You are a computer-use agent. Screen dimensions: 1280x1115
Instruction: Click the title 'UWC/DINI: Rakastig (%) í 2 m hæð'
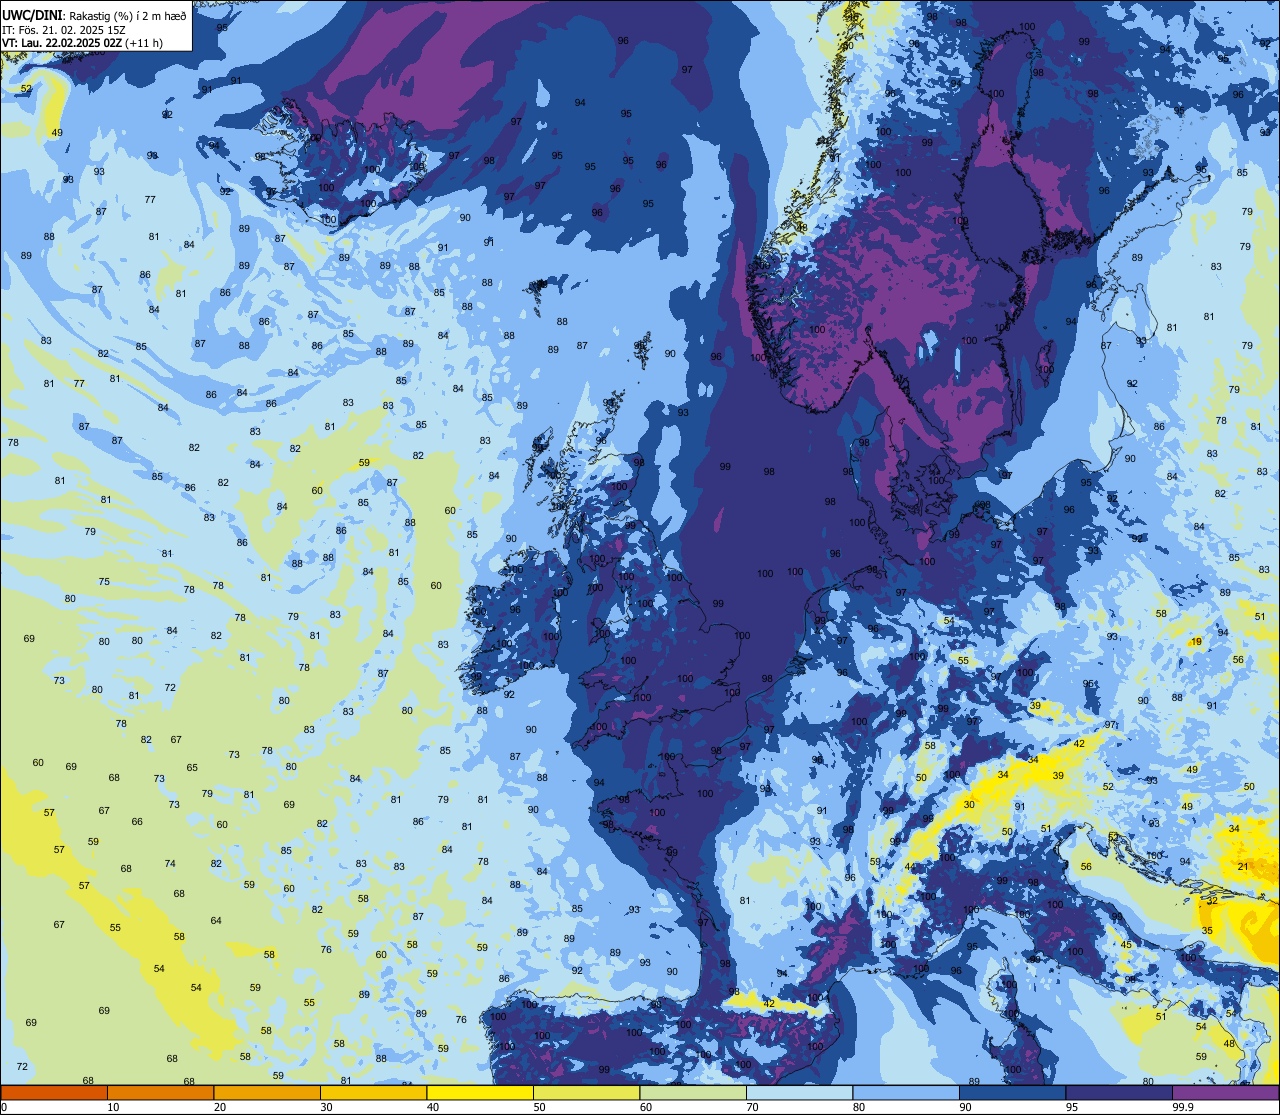coord(94,15)
